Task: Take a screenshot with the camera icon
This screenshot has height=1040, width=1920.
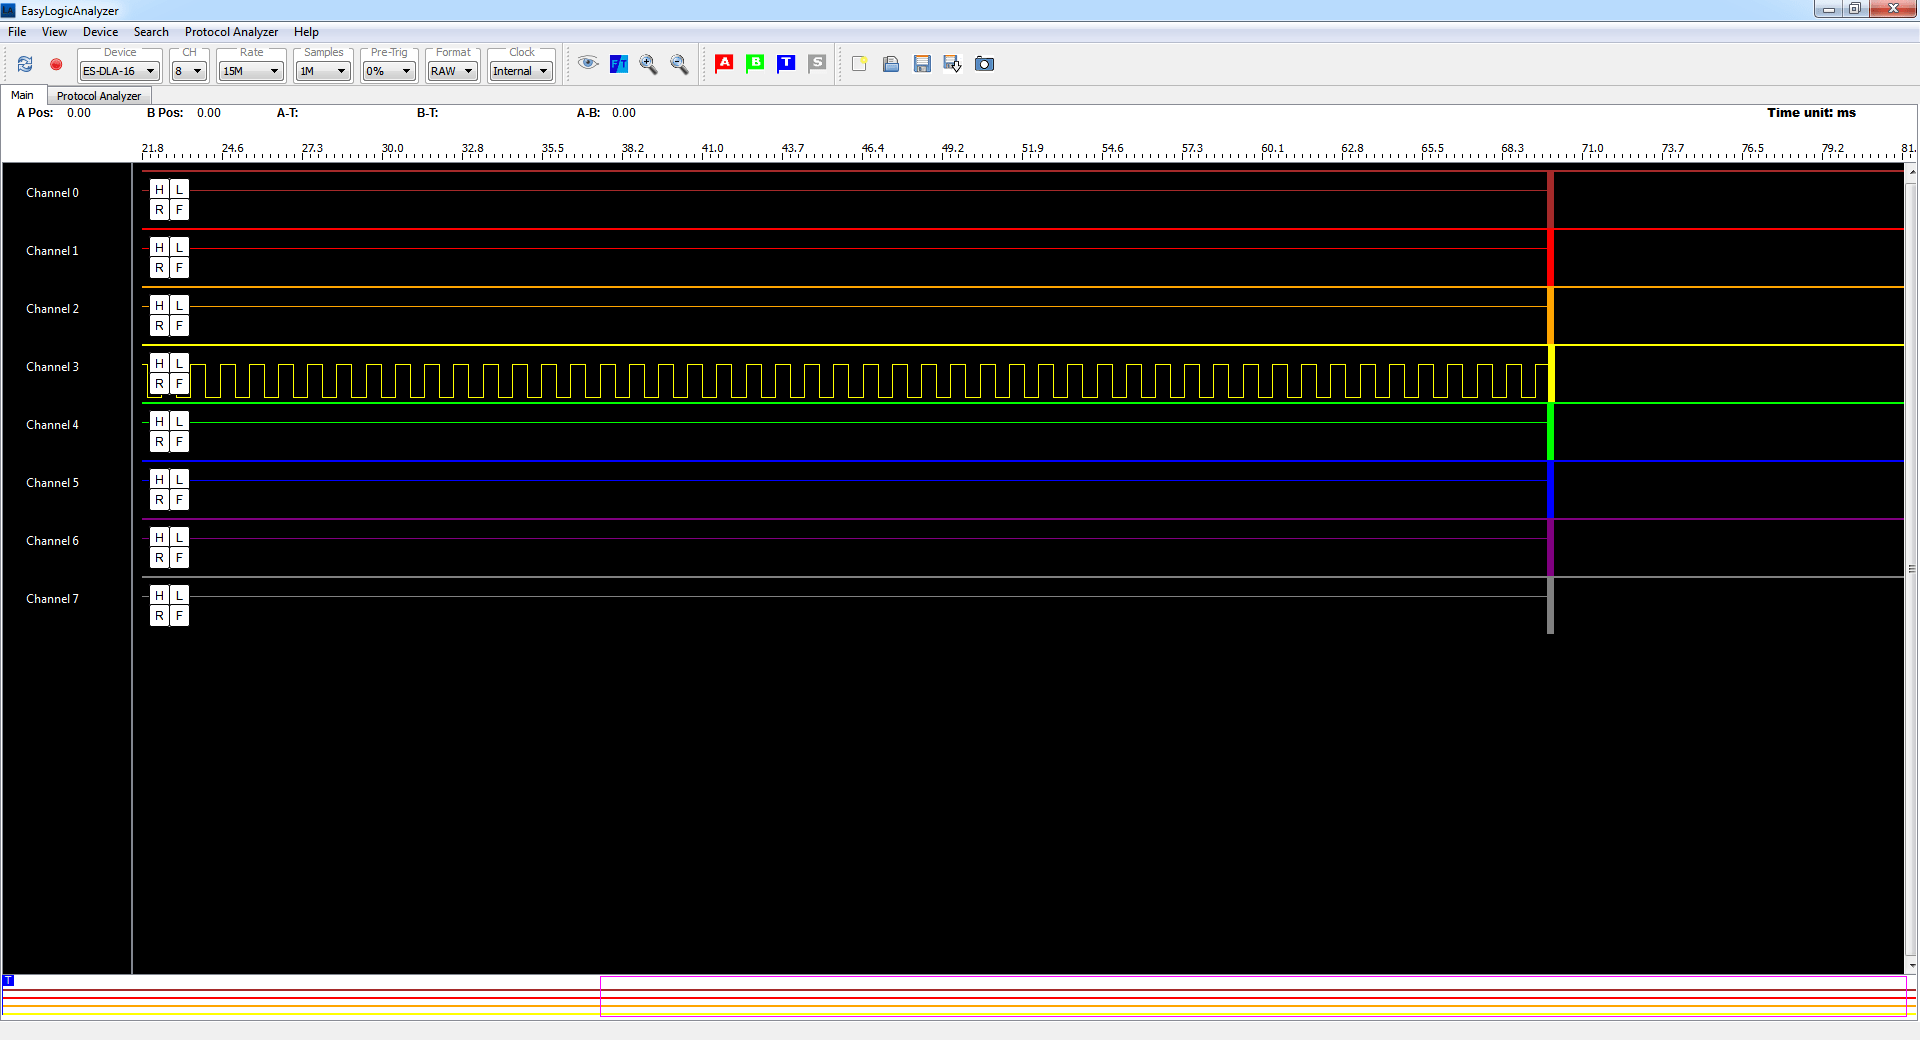Action: tap(984, 64)
